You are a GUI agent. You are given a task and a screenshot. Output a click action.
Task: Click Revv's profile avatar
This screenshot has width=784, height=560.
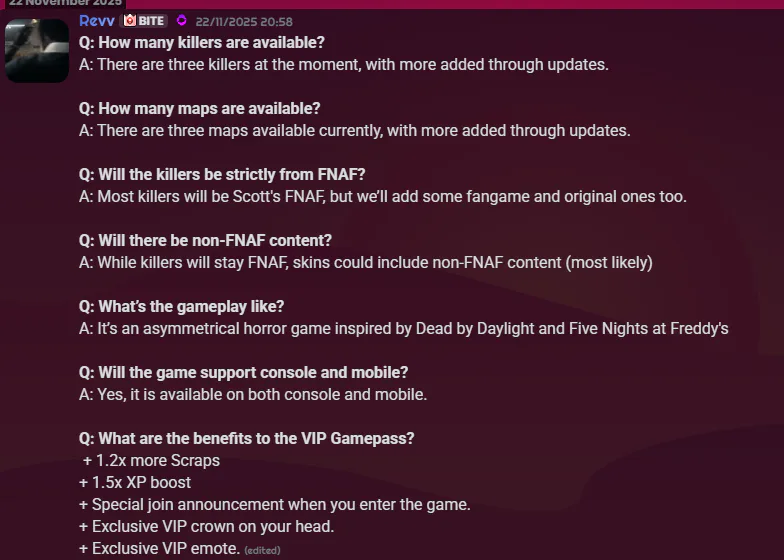(x=37, y=51)
